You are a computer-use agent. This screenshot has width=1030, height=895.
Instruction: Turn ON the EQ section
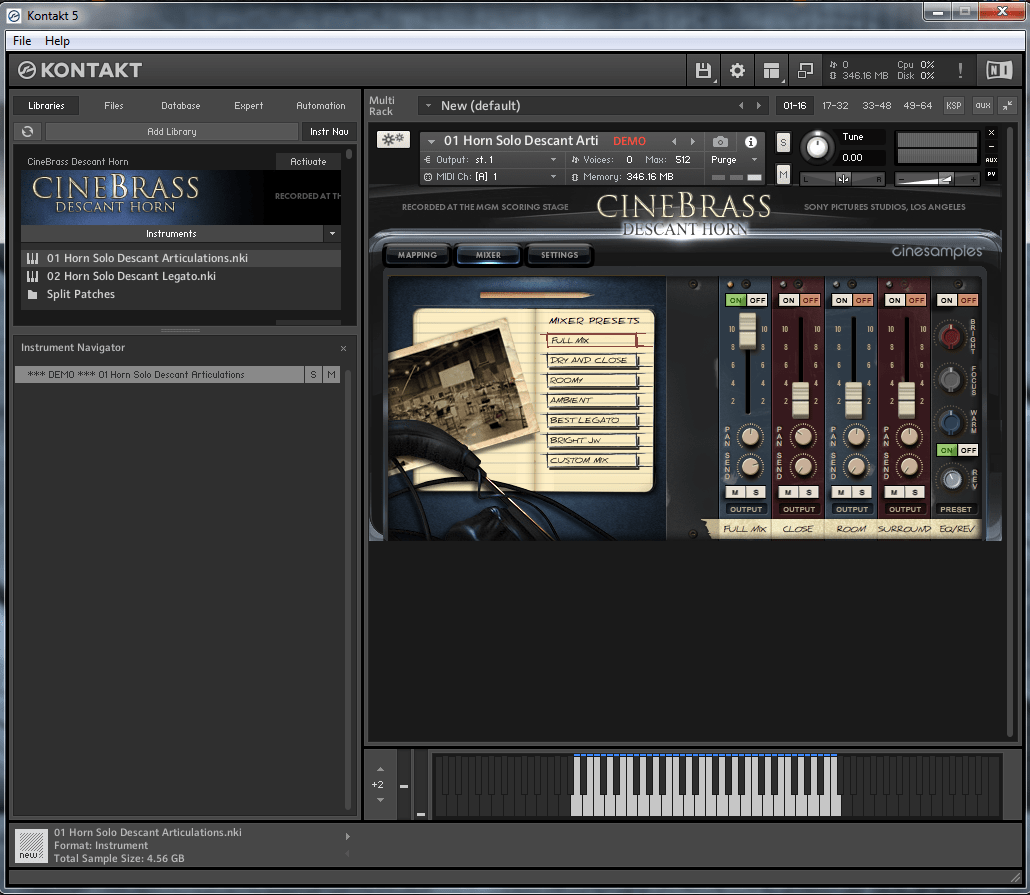[x=947, y=300]
